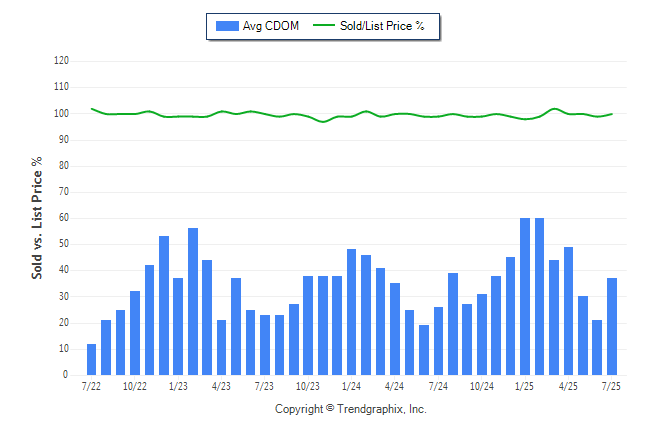The height and width of the screenshot is (434, 646).
Task: Click the '90' y-axis value
Action: coord(64,140)
